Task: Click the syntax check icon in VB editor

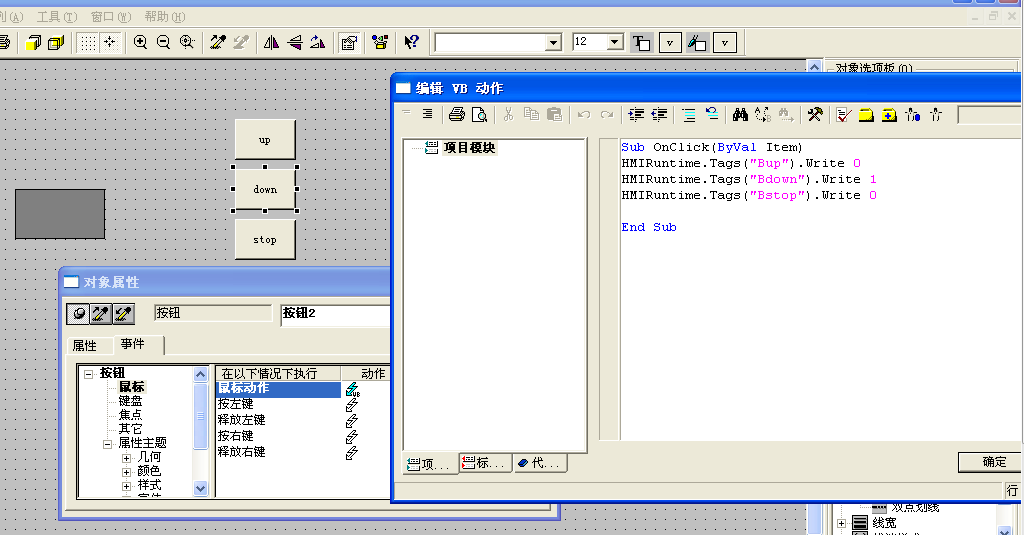Action: [843, 114]
